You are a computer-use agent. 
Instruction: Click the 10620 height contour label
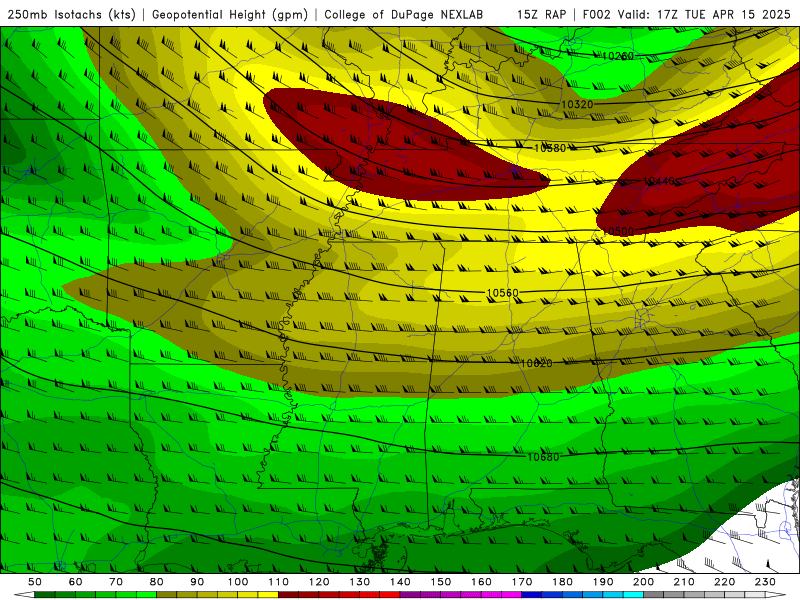536,363
